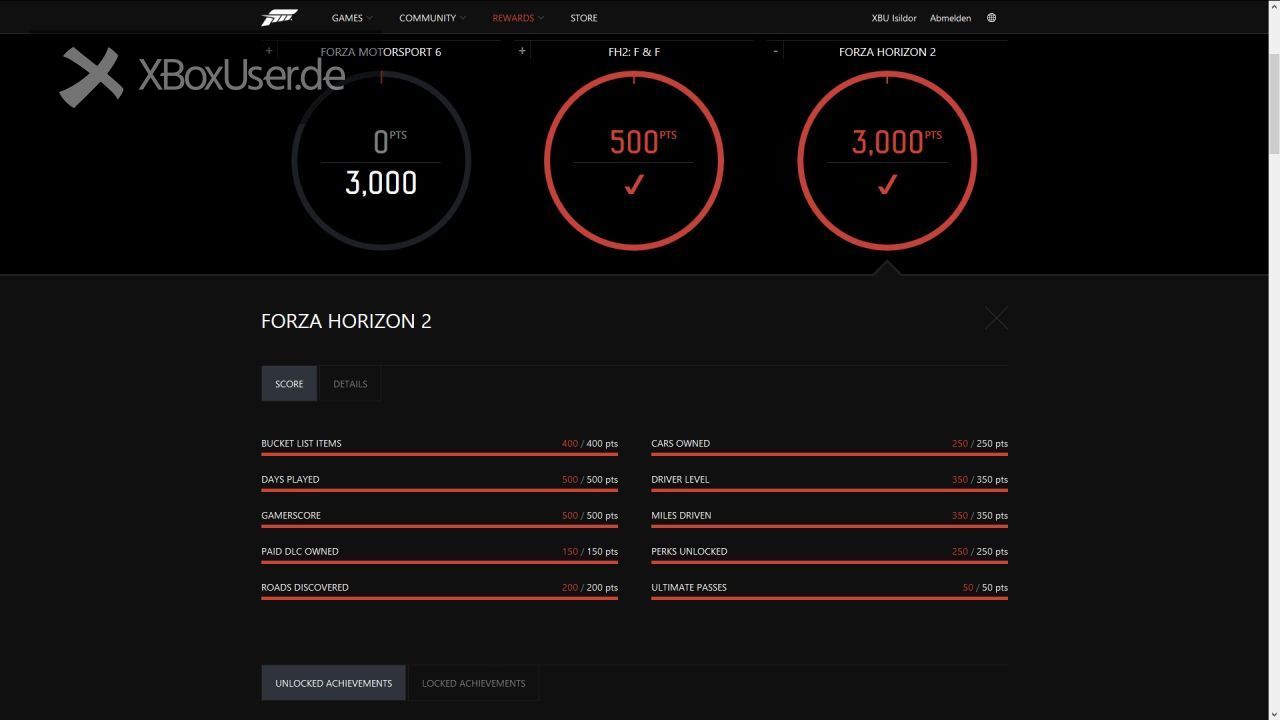Click the FORZA HORIZON 2 panel heading

(x=346, y=321)
